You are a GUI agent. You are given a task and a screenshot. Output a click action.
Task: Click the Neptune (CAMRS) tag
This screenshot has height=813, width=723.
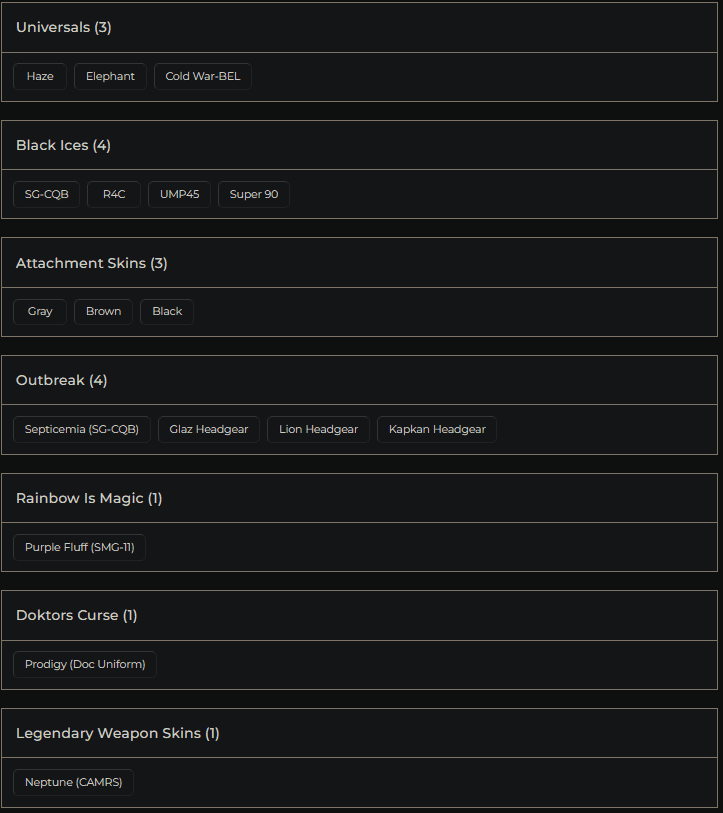[x=73, y=782]
